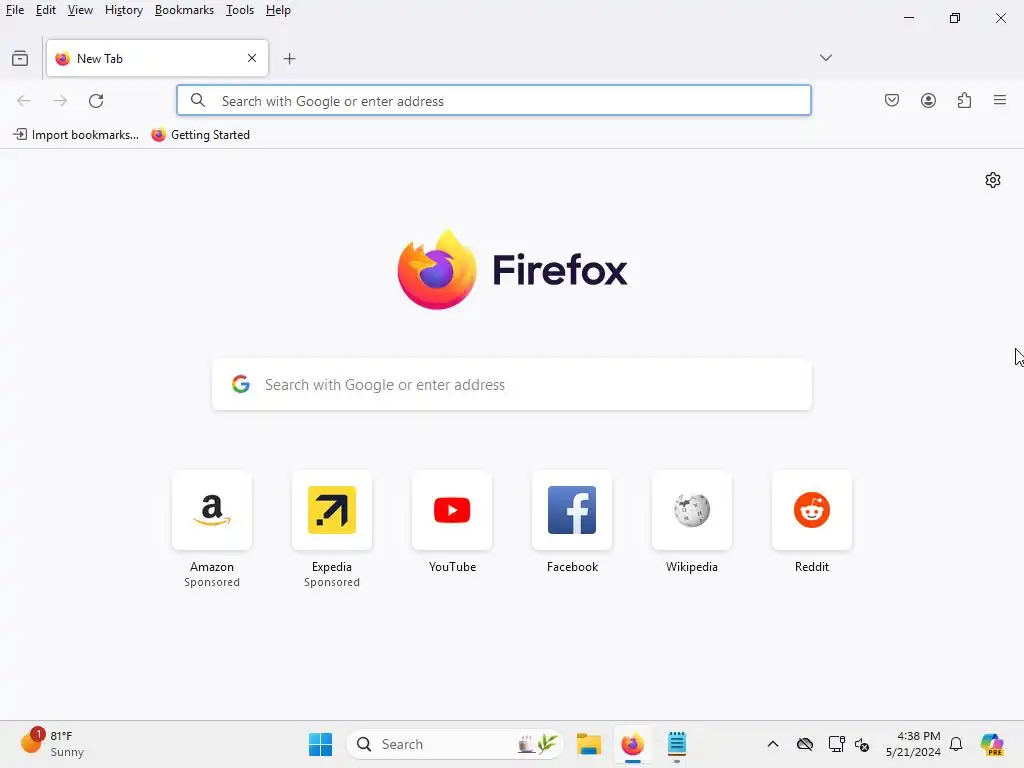Open the Firefox account icon
This screenshot has width=1024, height=768.
(928, 101)
